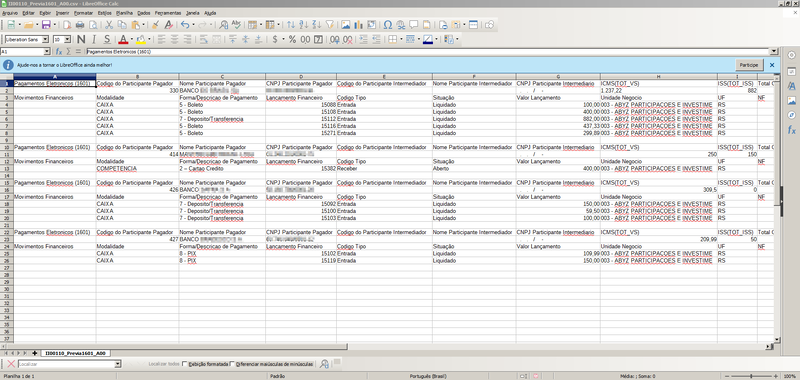The height and width of the screenshot is (380, 800).
Task: Open the Editar menu
Action: pos(29,12)
